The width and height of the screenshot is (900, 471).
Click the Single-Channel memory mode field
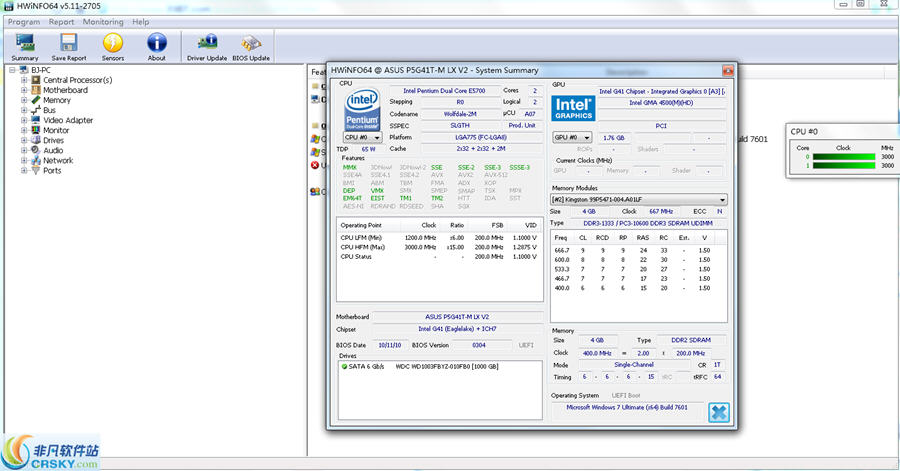pyautogui.click(x=634, y=365)
